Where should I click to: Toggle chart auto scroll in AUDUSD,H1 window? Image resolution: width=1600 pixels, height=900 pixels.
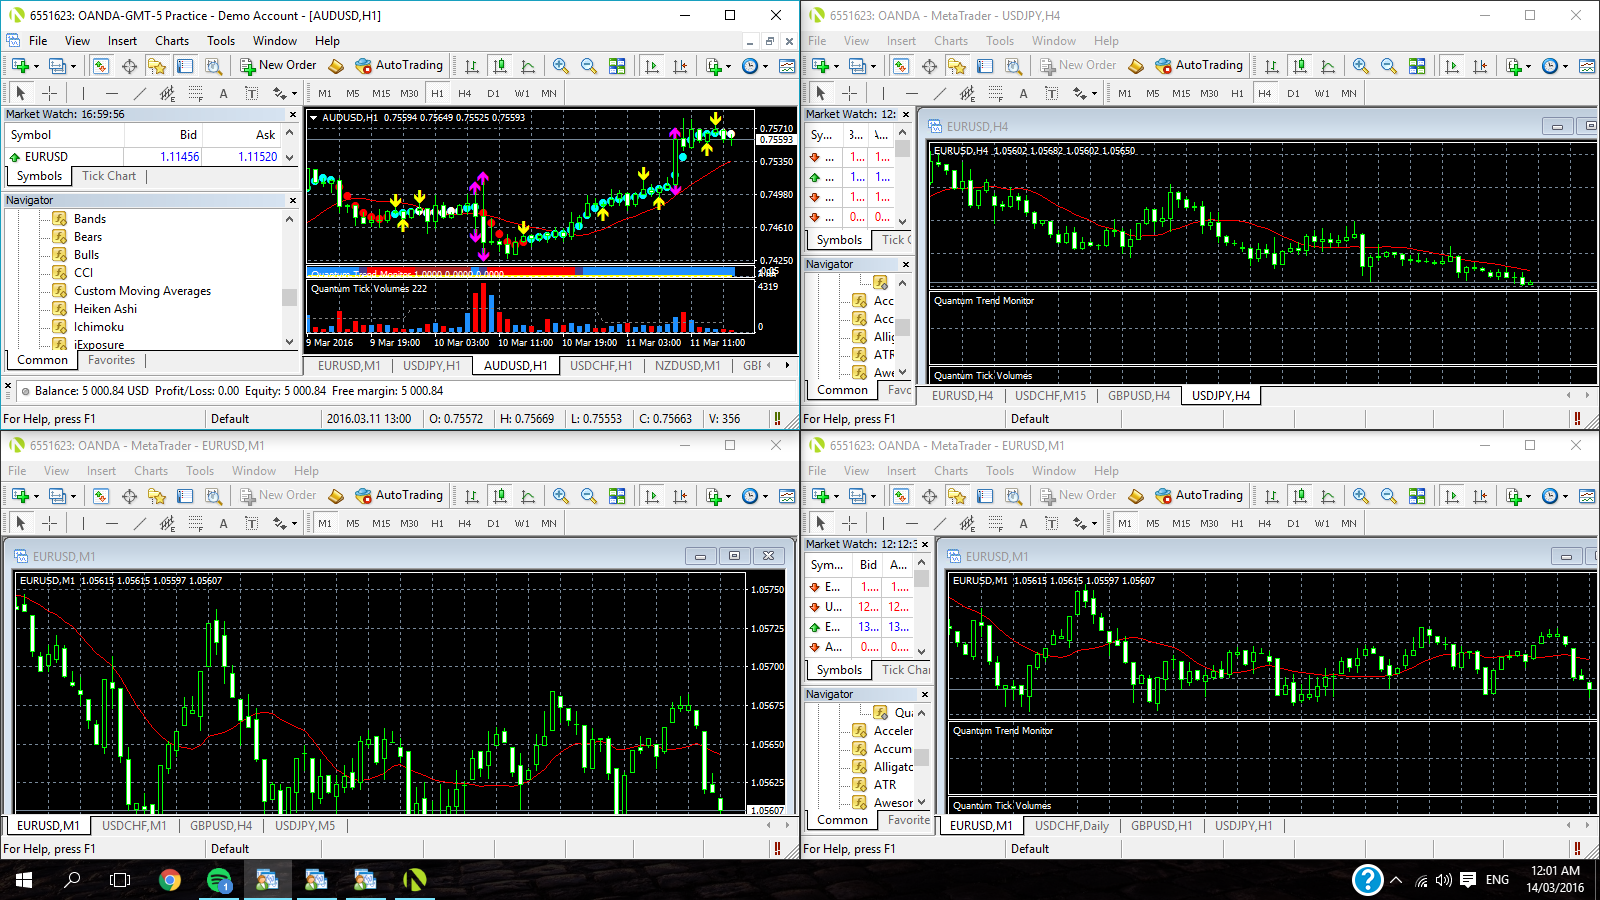tap(652, 66)
